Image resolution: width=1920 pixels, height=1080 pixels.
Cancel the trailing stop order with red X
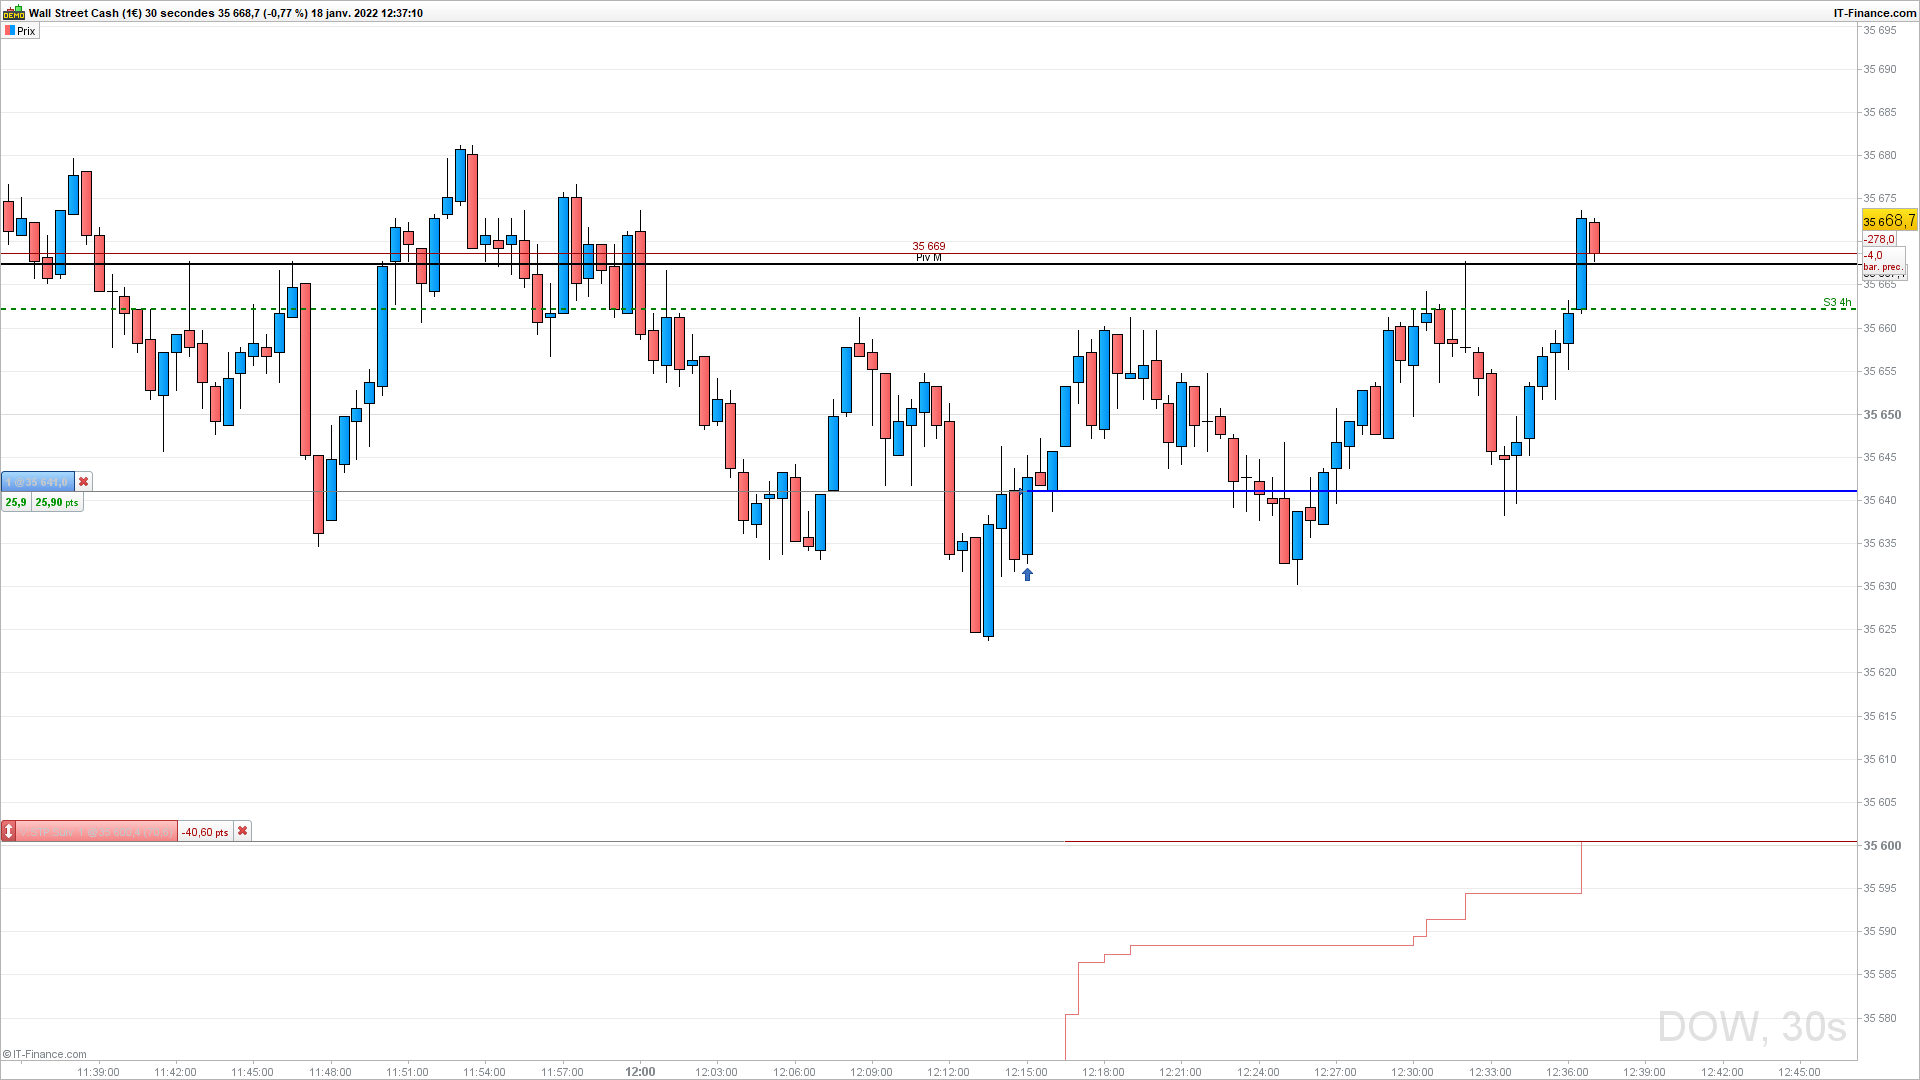tap(242, 832)
